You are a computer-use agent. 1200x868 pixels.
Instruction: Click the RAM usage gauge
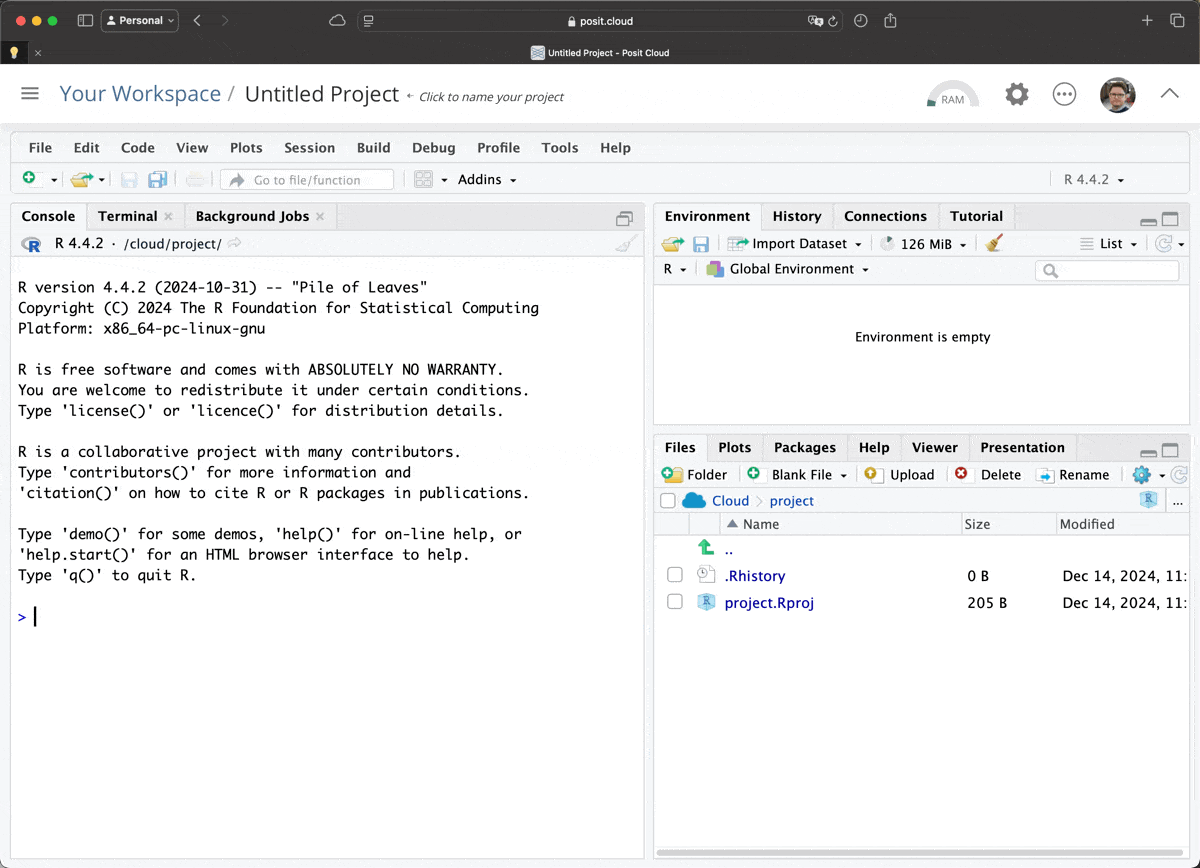tap(952, 95)
